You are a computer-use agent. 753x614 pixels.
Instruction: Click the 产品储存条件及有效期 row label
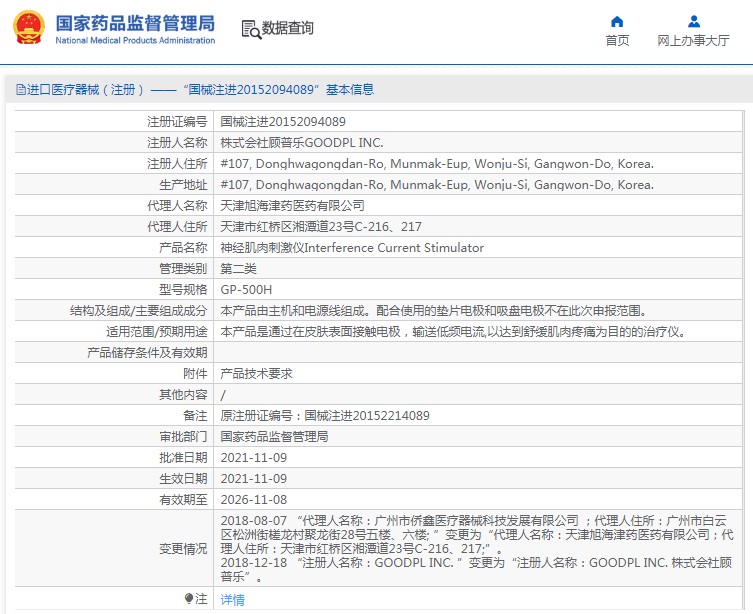pyautogui.click(x=147, y=353)
